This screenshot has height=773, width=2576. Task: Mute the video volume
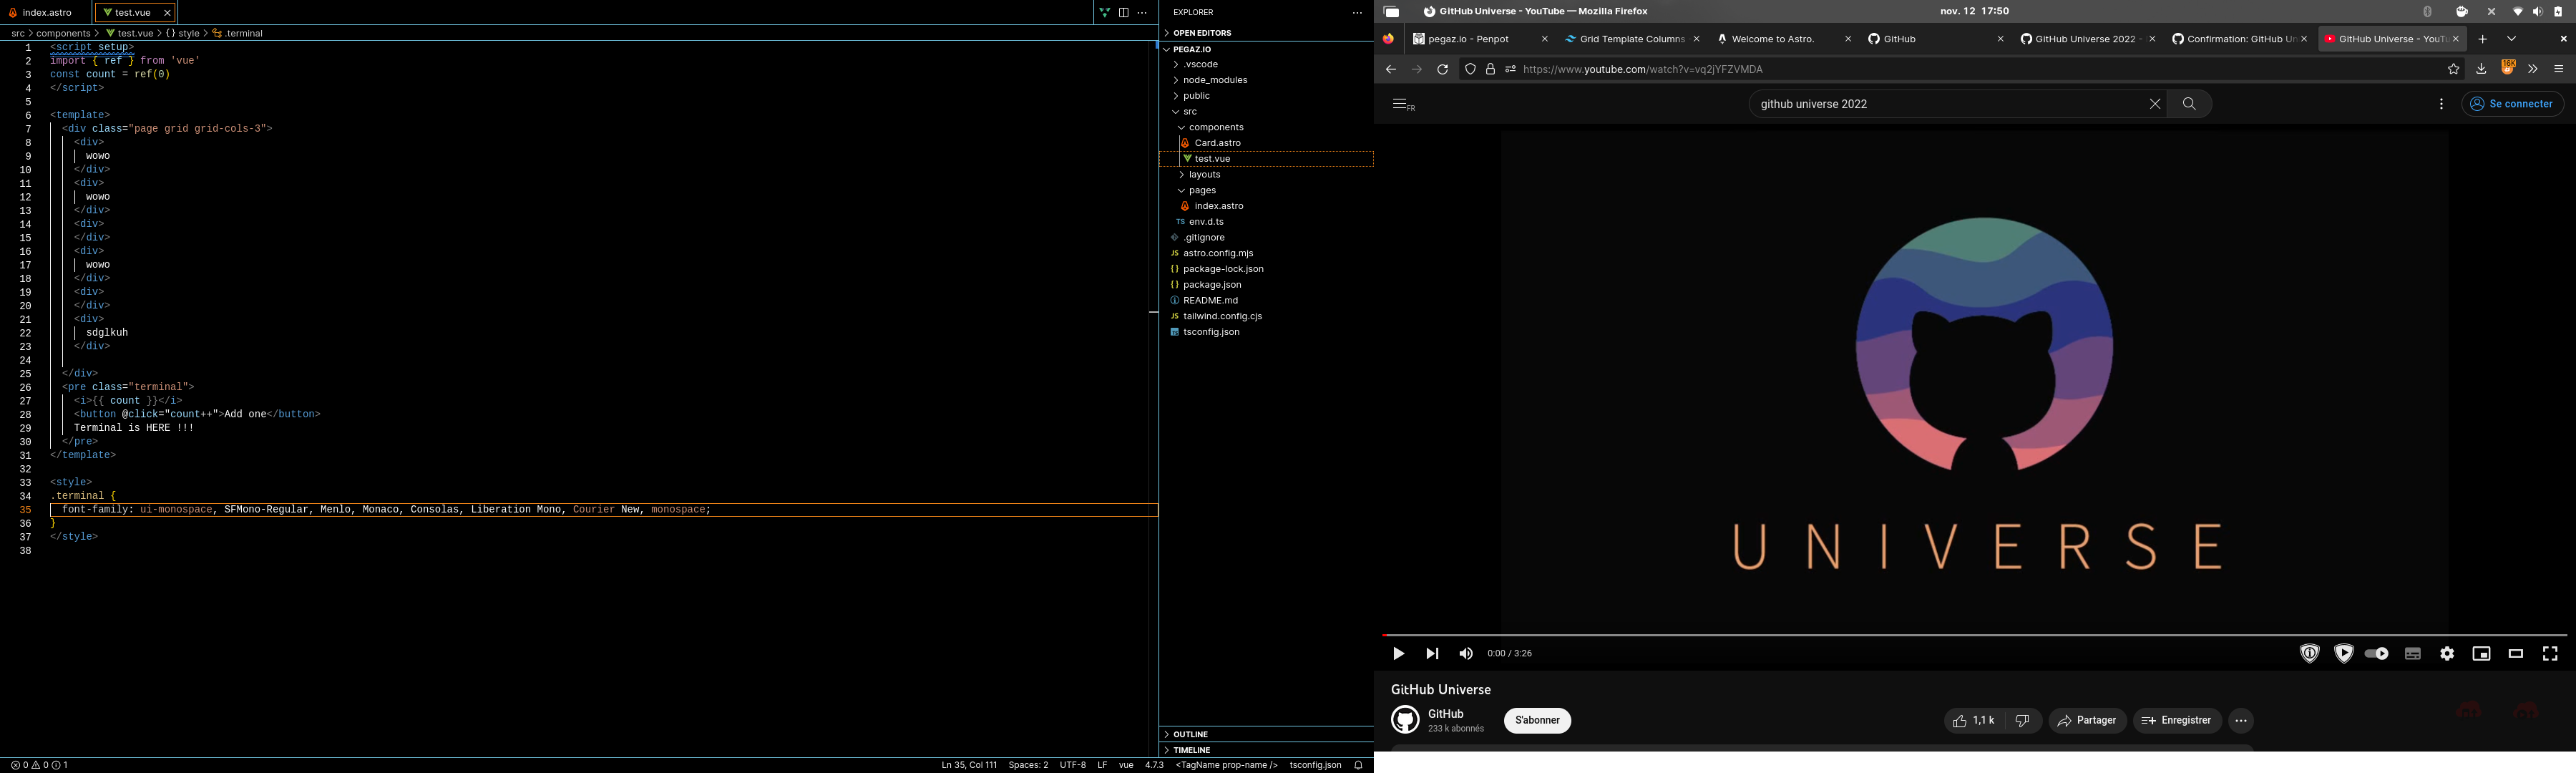1466,653
